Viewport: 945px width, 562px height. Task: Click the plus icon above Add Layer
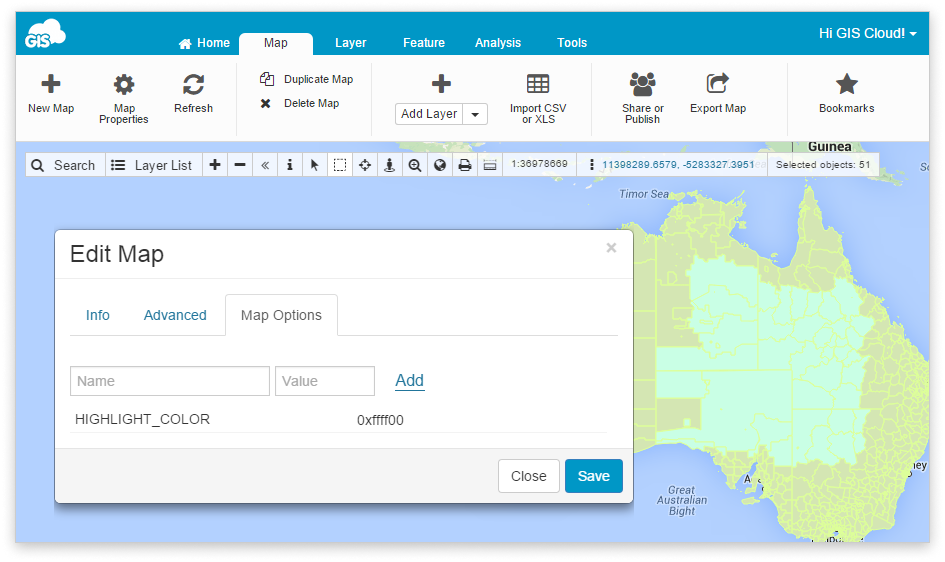(x=441, y=84)
